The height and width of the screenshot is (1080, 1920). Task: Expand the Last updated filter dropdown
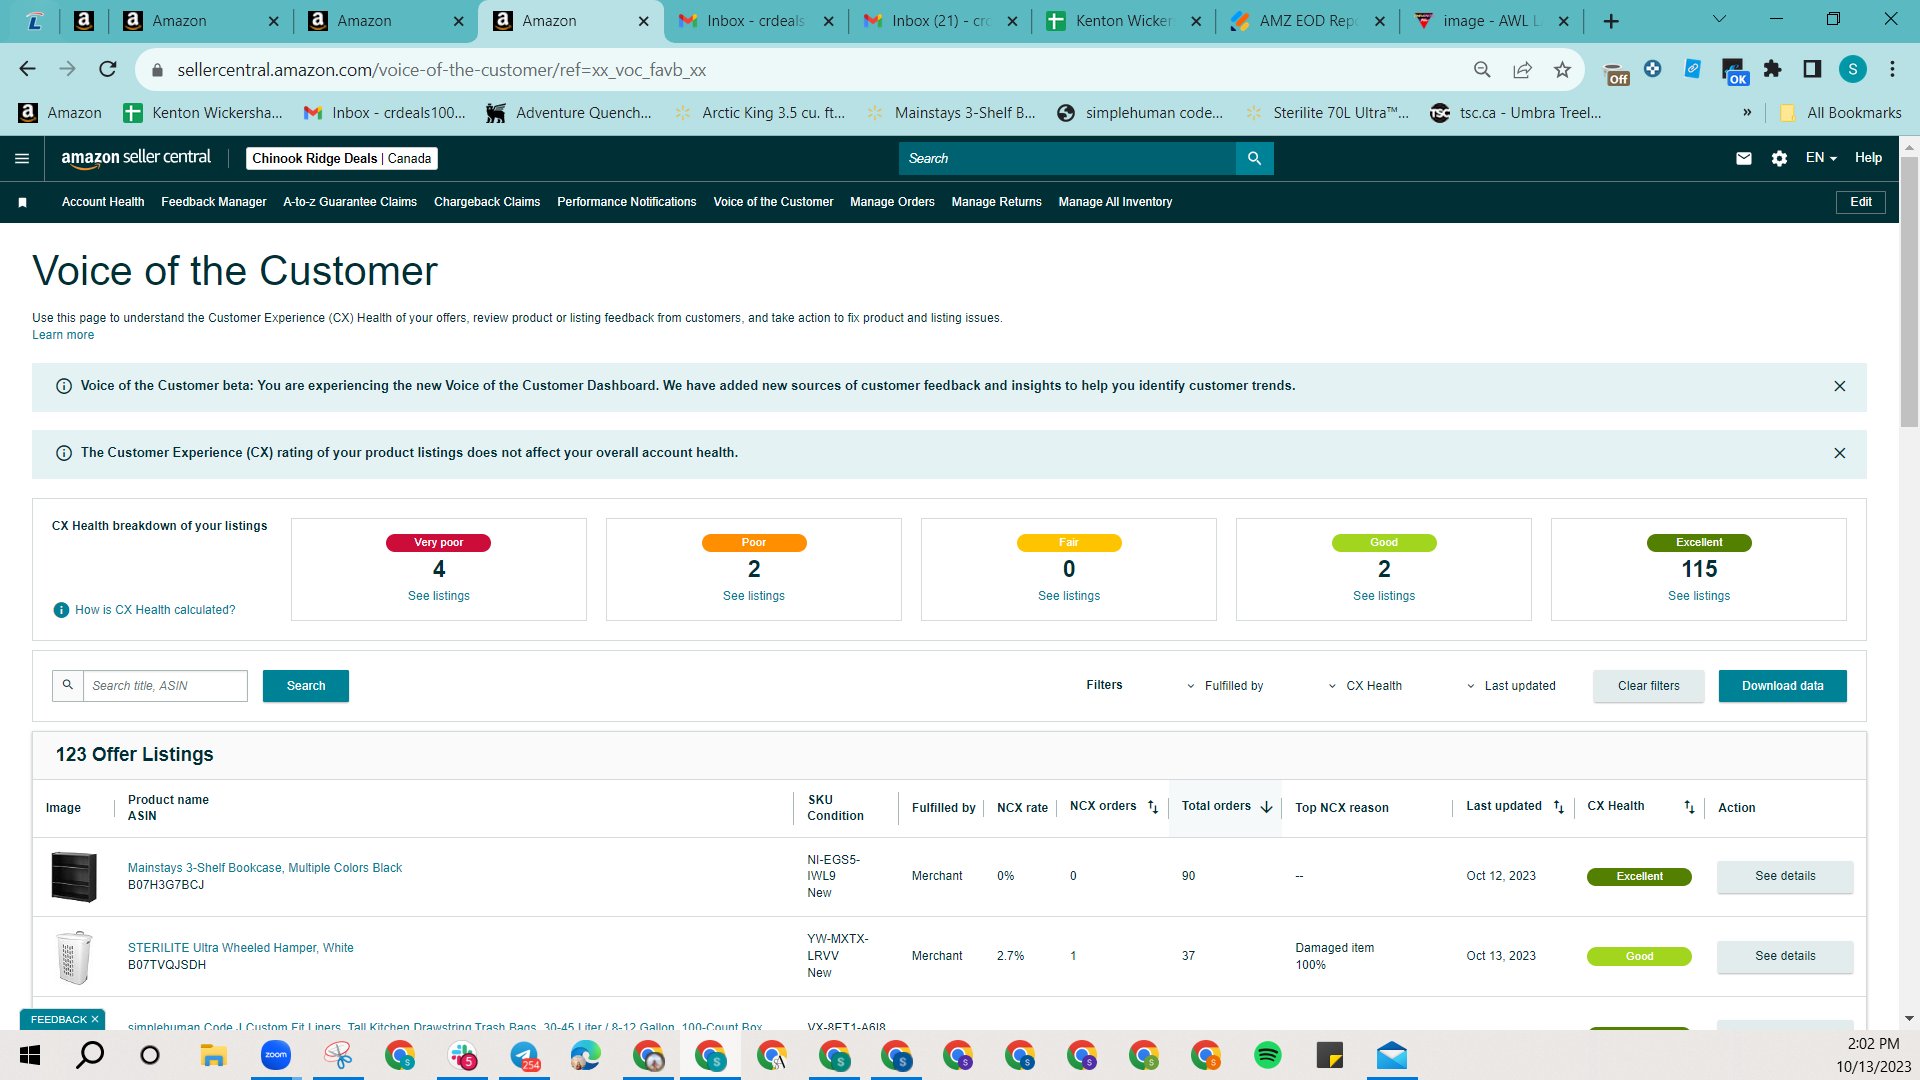point(1510,686)
